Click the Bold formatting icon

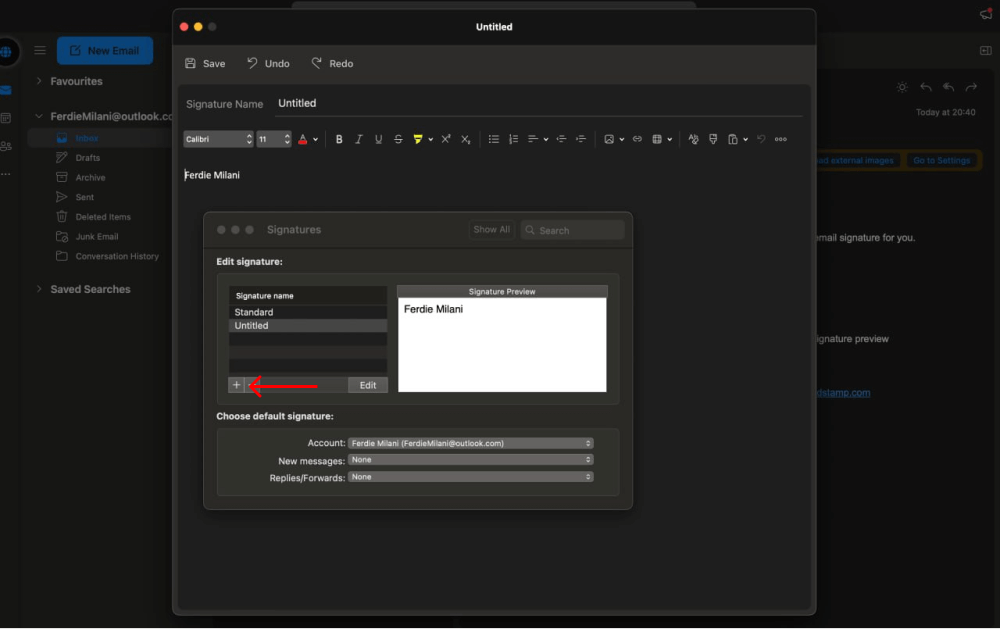tap(339, 139)
